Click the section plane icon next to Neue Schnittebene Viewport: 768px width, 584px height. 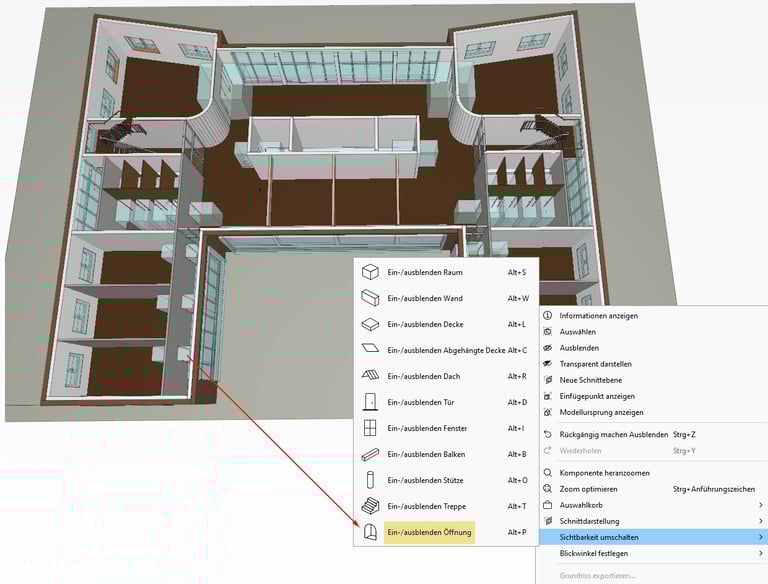[548, 380]
